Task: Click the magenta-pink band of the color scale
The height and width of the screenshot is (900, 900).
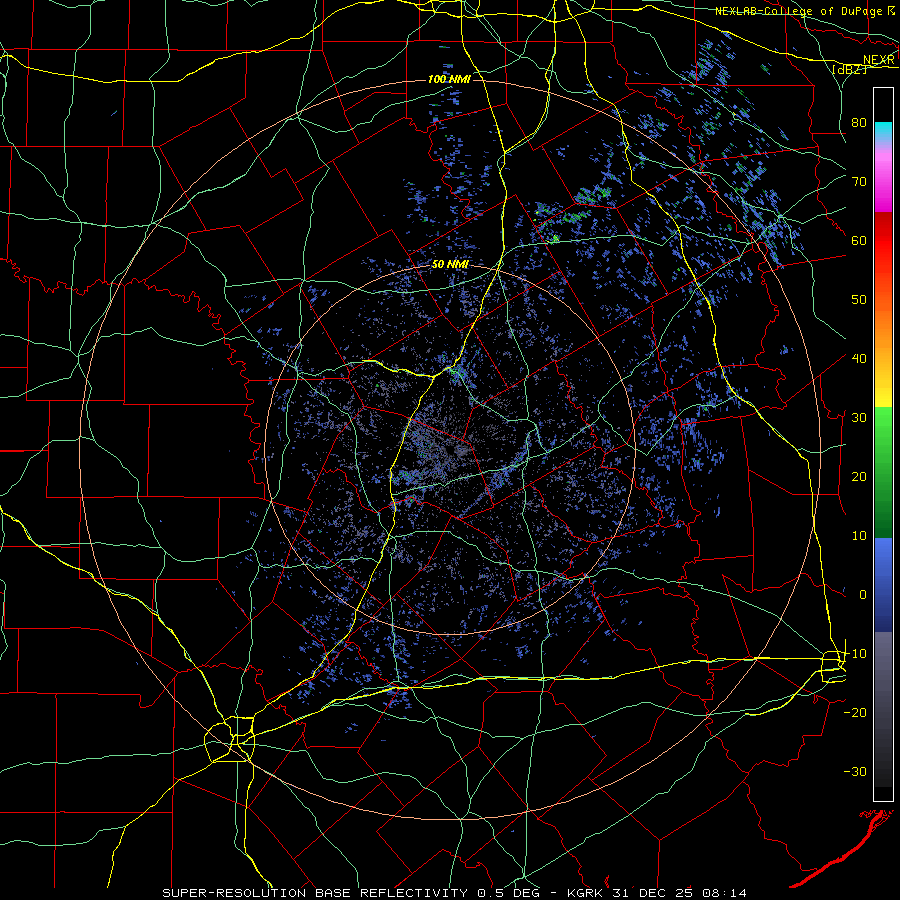Action: click(x=883, y=179)
